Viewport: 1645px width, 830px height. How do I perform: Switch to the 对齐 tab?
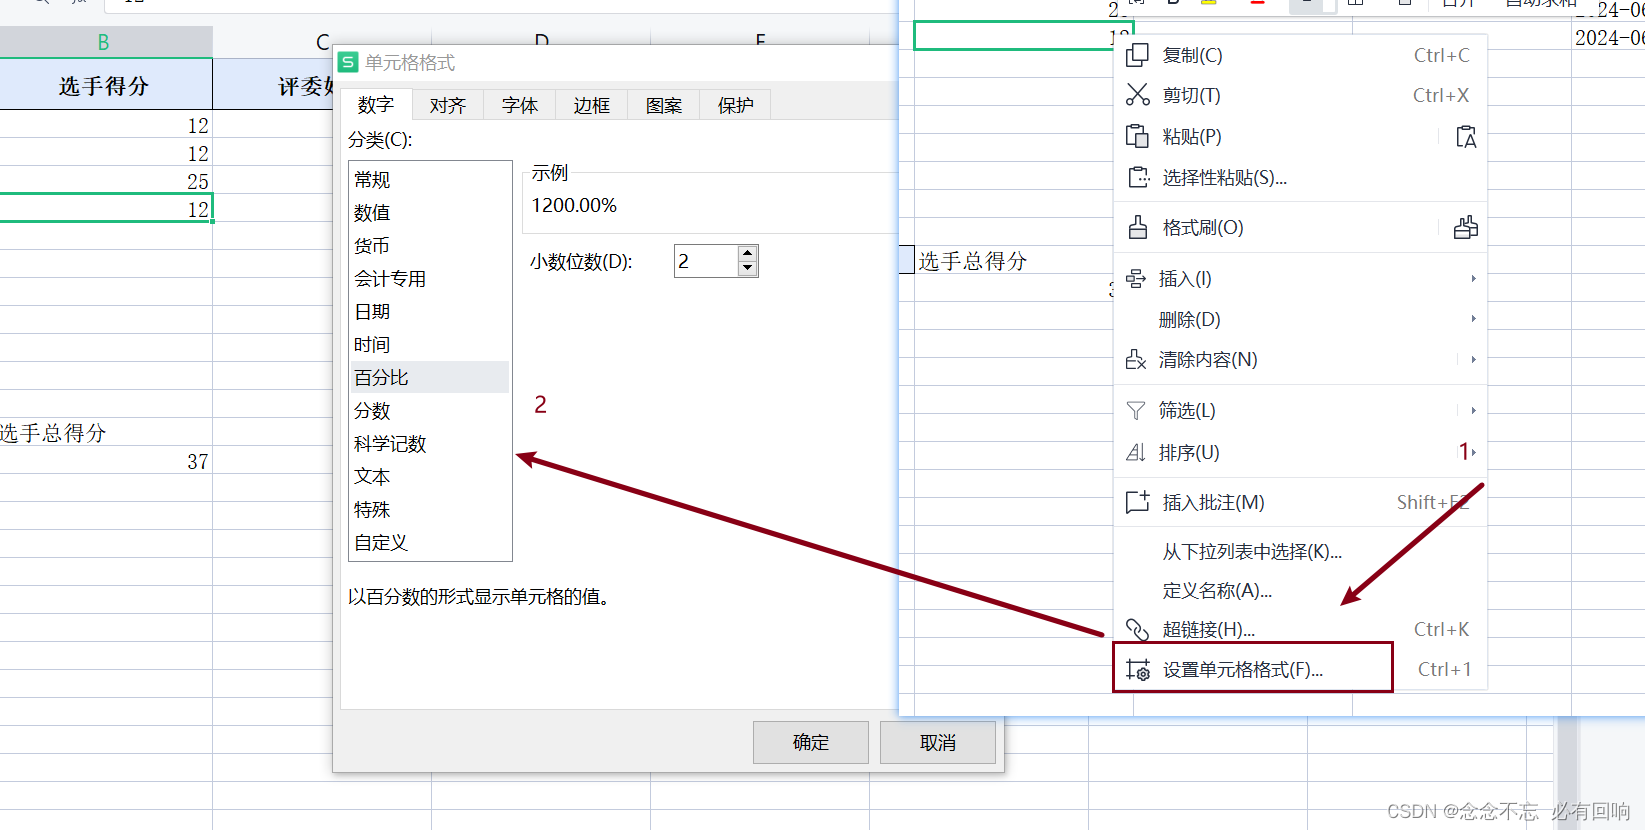pos(448,105)
